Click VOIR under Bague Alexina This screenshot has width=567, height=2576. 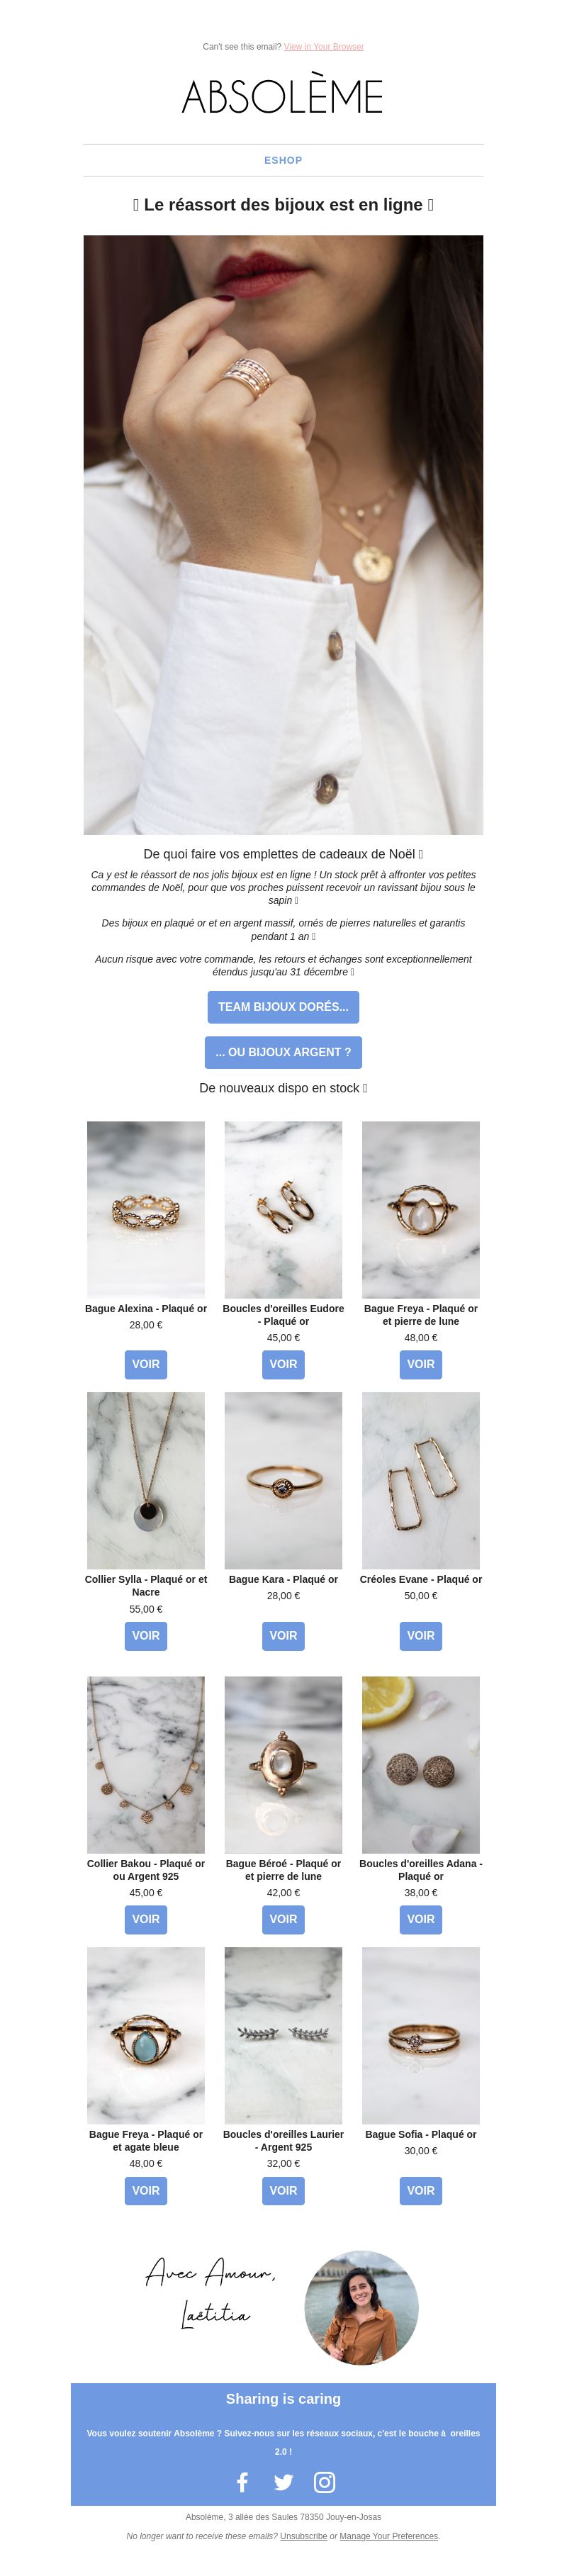point(146,1364)
